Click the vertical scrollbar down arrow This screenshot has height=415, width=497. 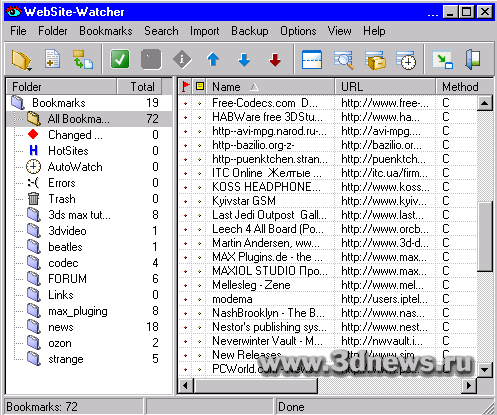[485, 369]
